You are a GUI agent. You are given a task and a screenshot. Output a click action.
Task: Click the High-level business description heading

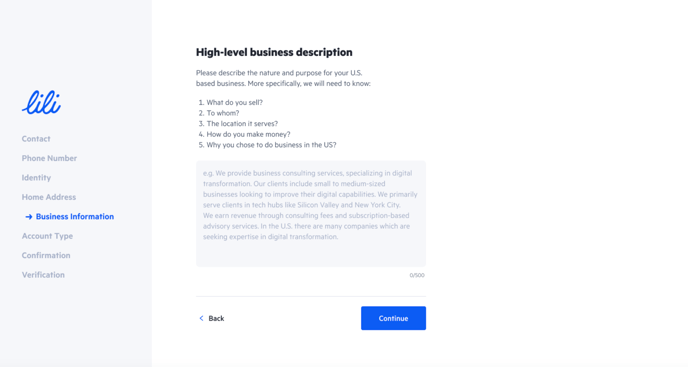pos(274,52)
